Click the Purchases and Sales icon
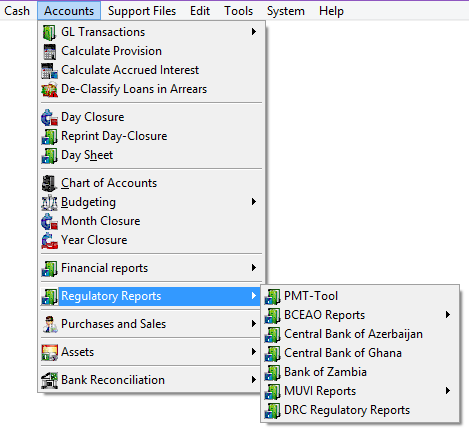Screen dimensions: 469x434 coord(49,324)
